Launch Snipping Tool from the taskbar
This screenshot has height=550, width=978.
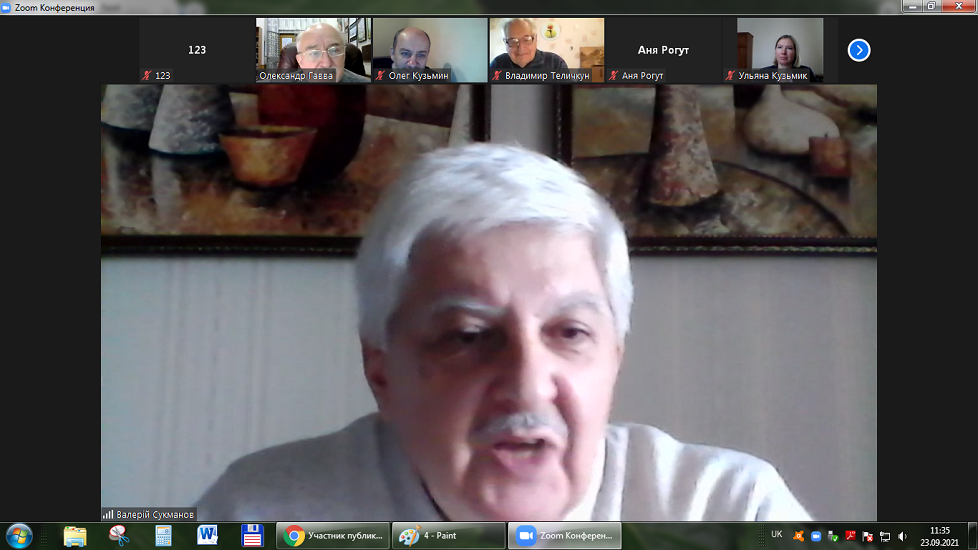pyautogui.click(x=119, y=536)
